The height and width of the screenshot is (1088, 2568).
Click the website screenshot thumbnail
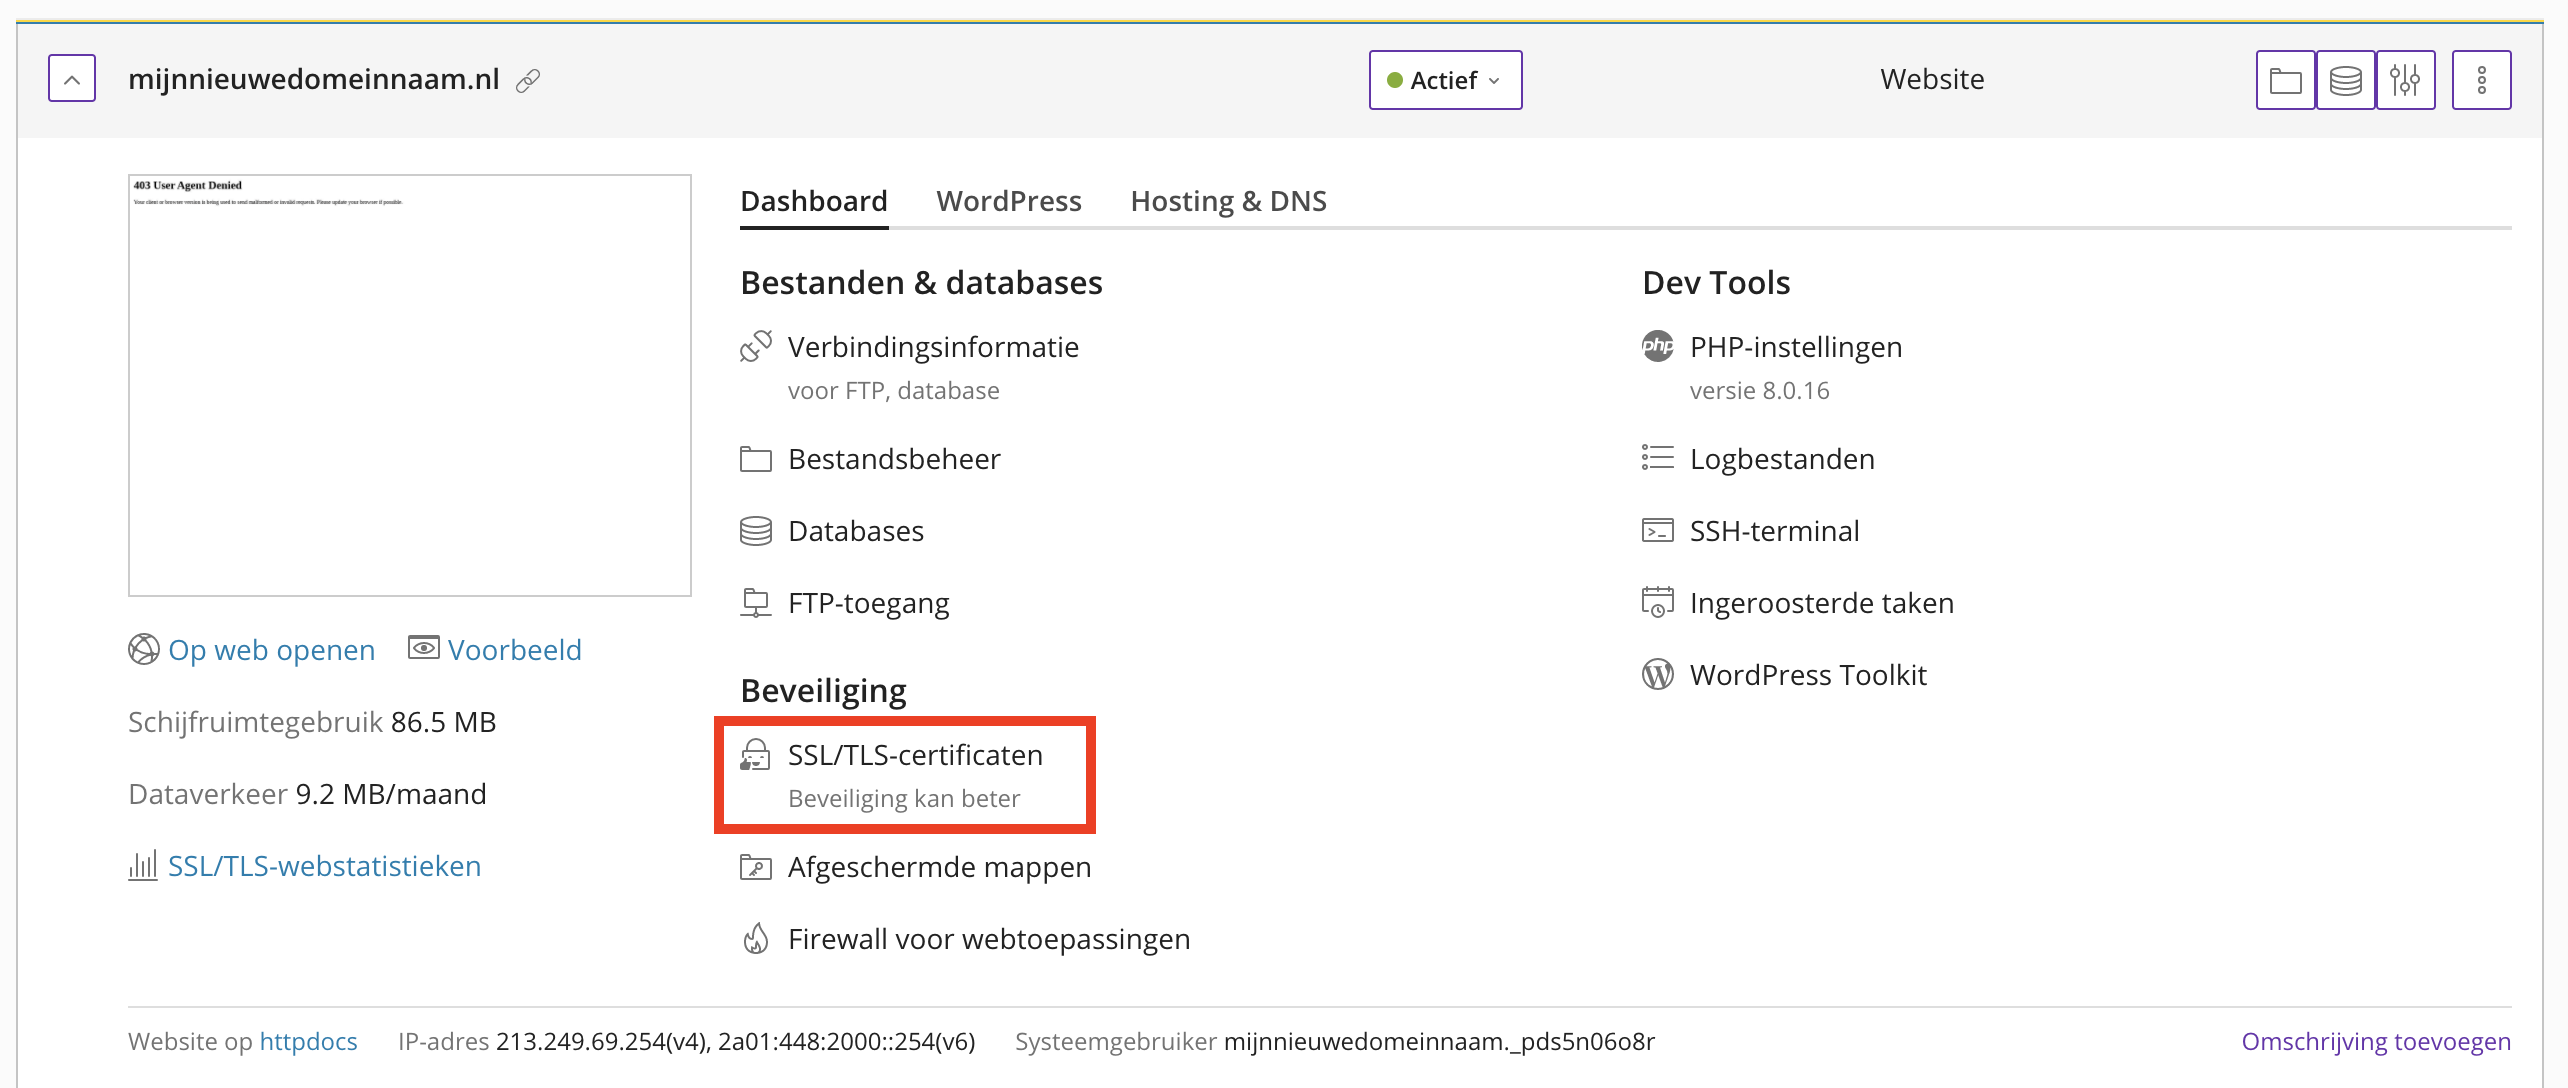click(x=409, y=385)
